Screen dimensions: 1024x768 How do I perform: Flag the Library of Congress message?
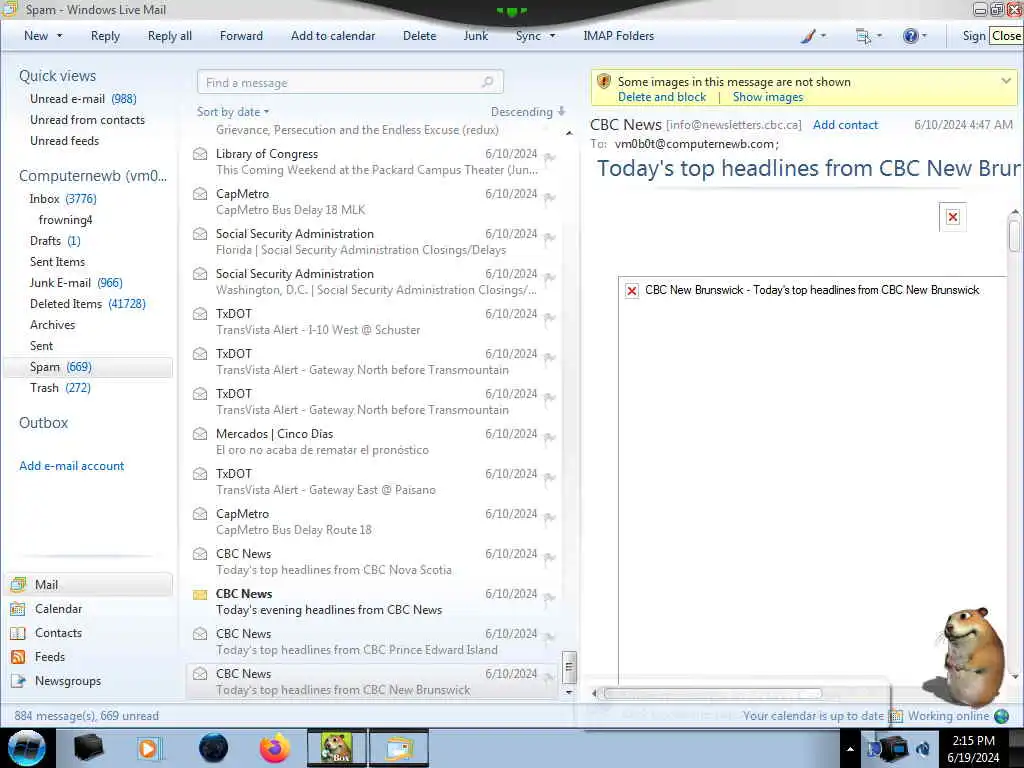pyautogui.click(x=549, y=157)
